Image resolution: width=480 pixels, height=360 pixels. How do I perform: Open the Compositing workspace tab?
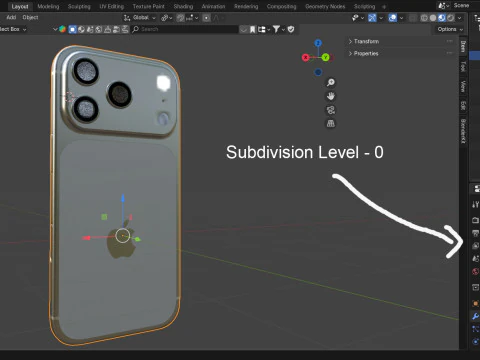pos(281,6)
